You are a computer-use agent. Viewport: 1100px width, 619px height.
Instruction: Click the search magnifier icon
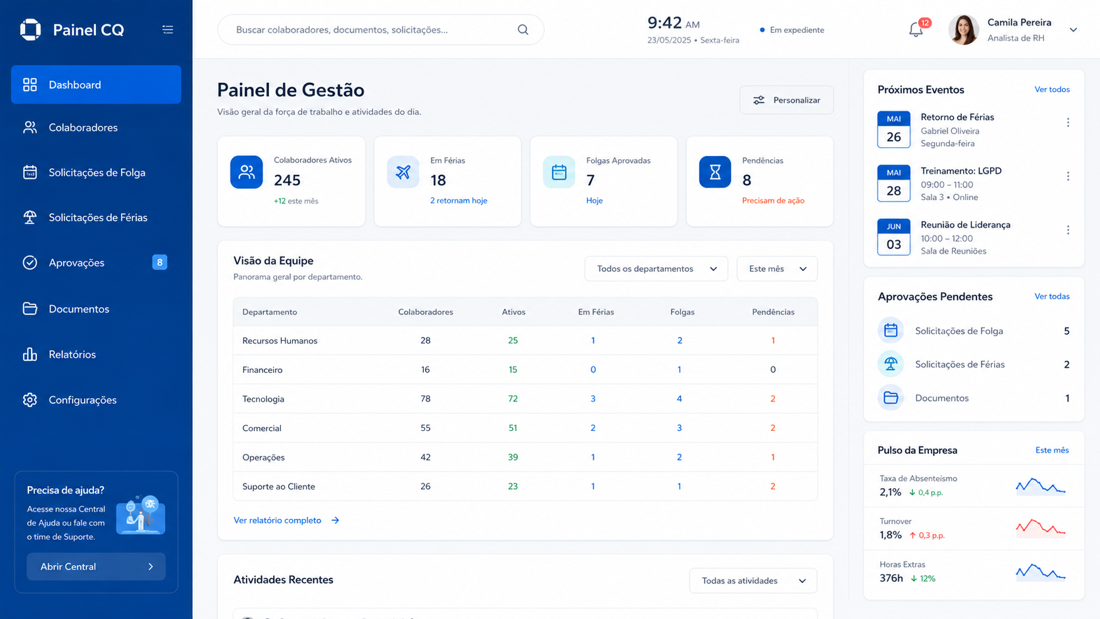point(523,29)
